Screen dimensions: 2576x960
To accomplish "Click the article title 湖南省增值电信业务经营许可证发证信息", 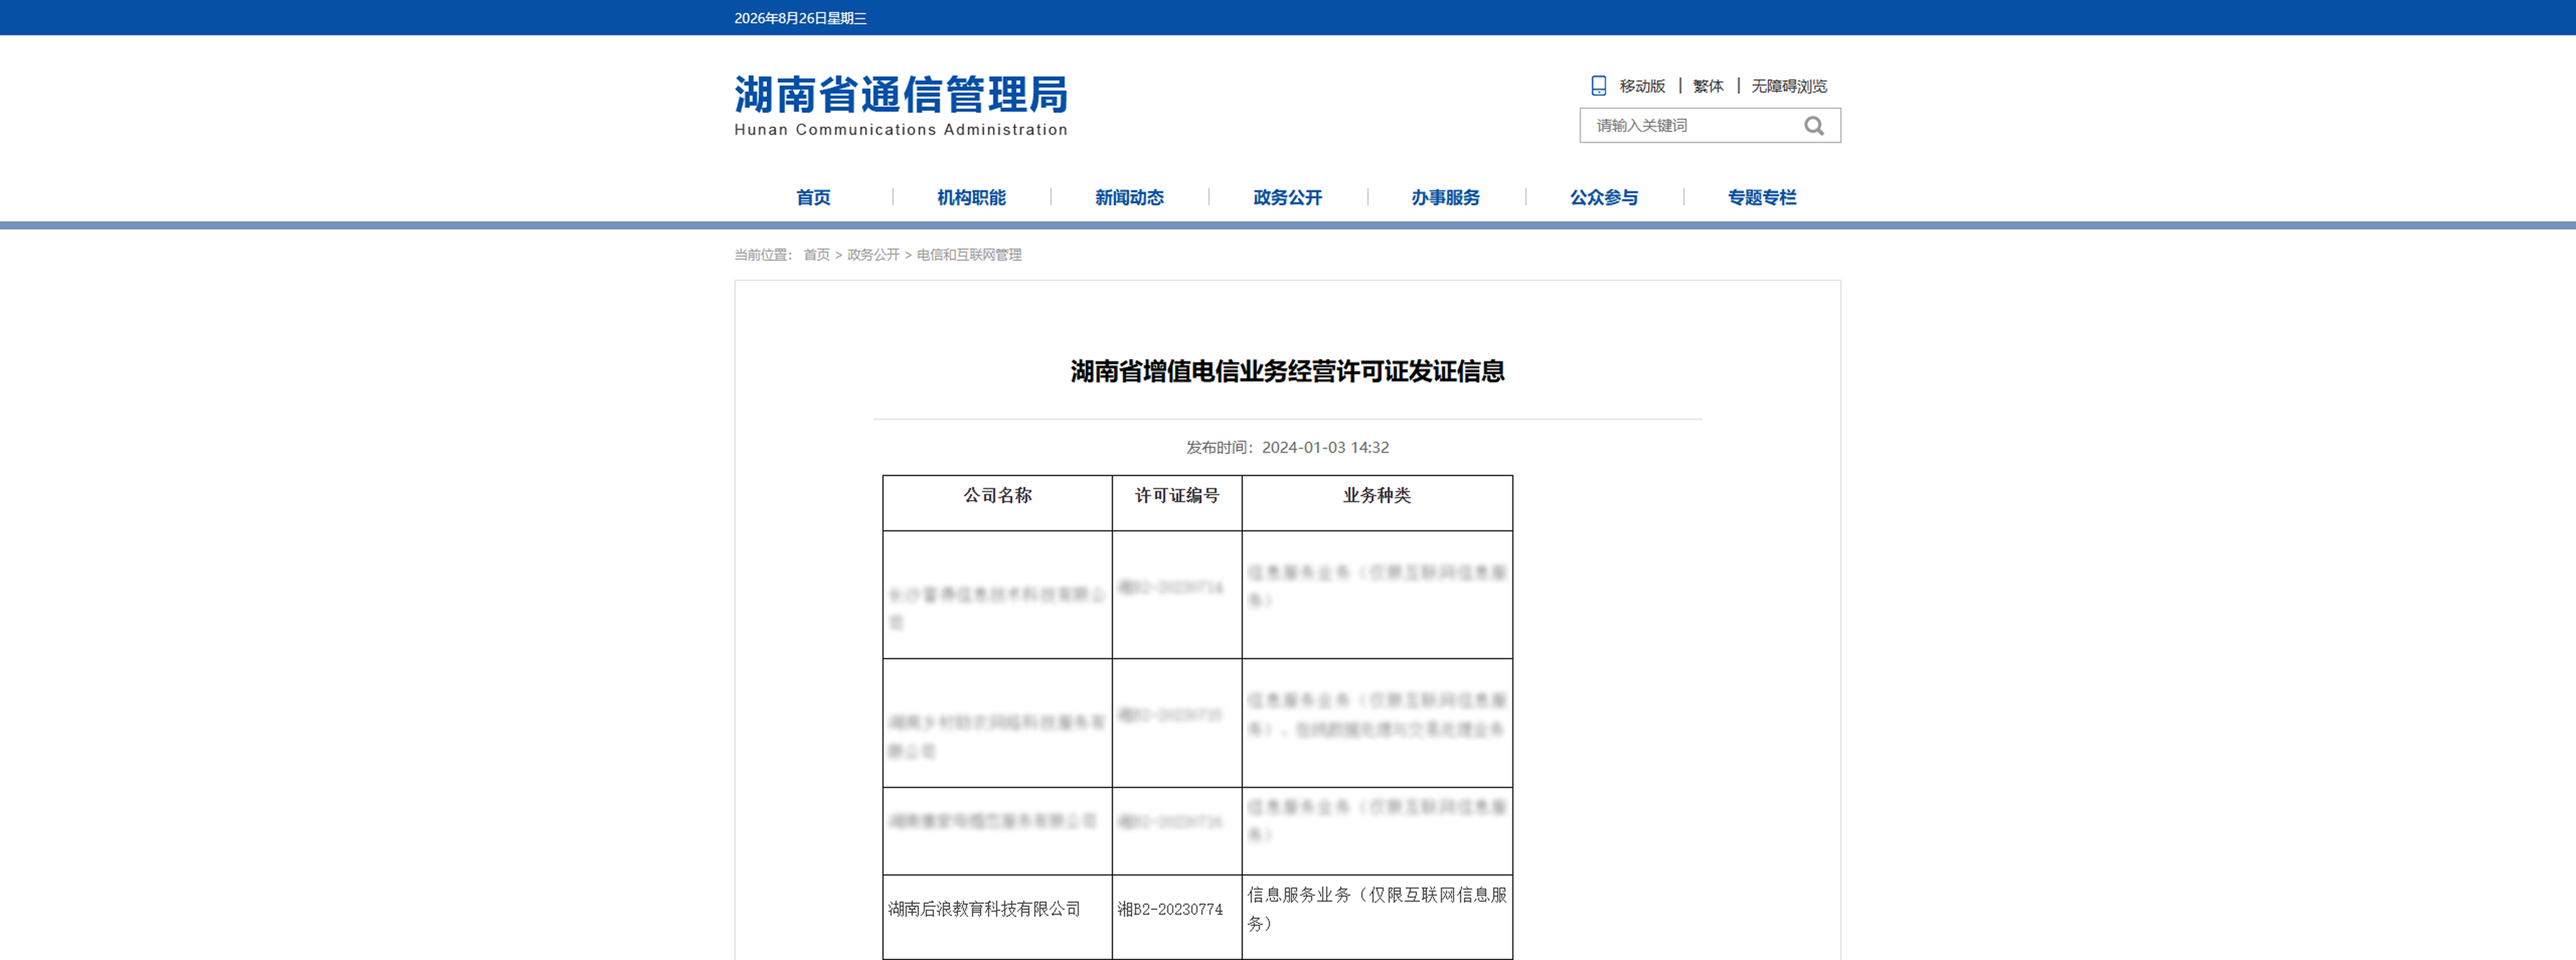I will click(1287, 371).
